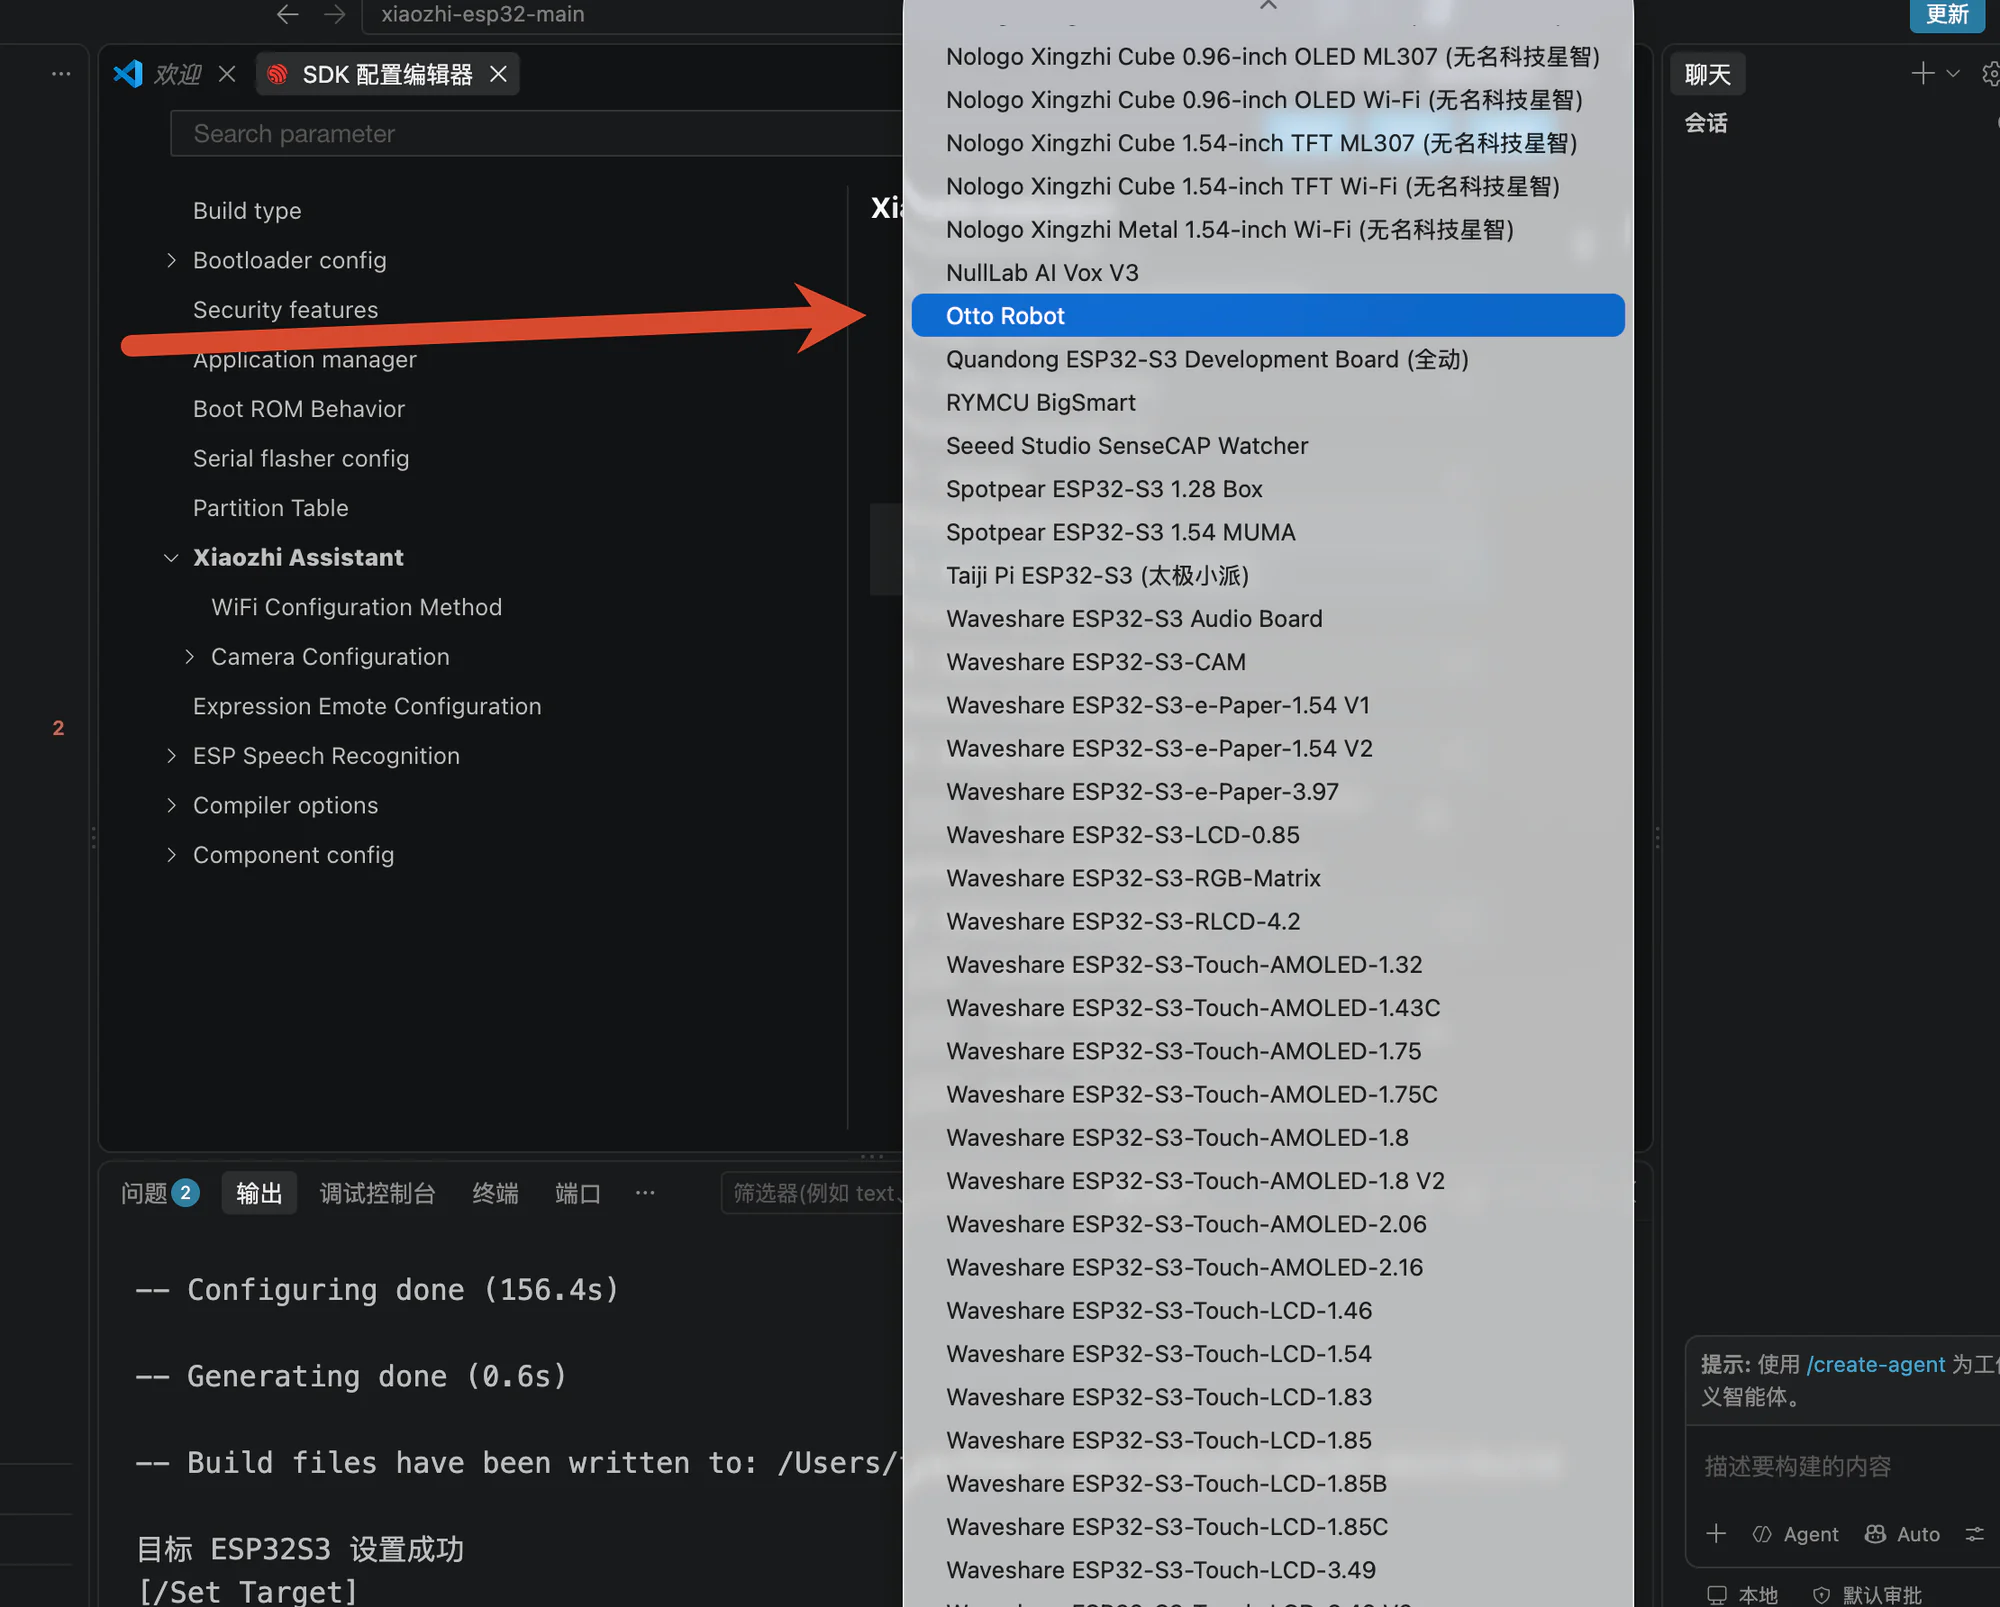The height and width of the screenshot is (1607, 2000).
Task: Close the 欢迎 tab
Action: point(227,74)
